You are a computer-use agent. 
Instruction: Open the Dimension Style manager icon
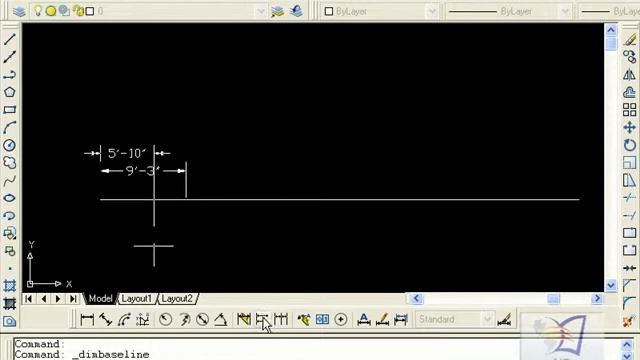click(504, 319)
